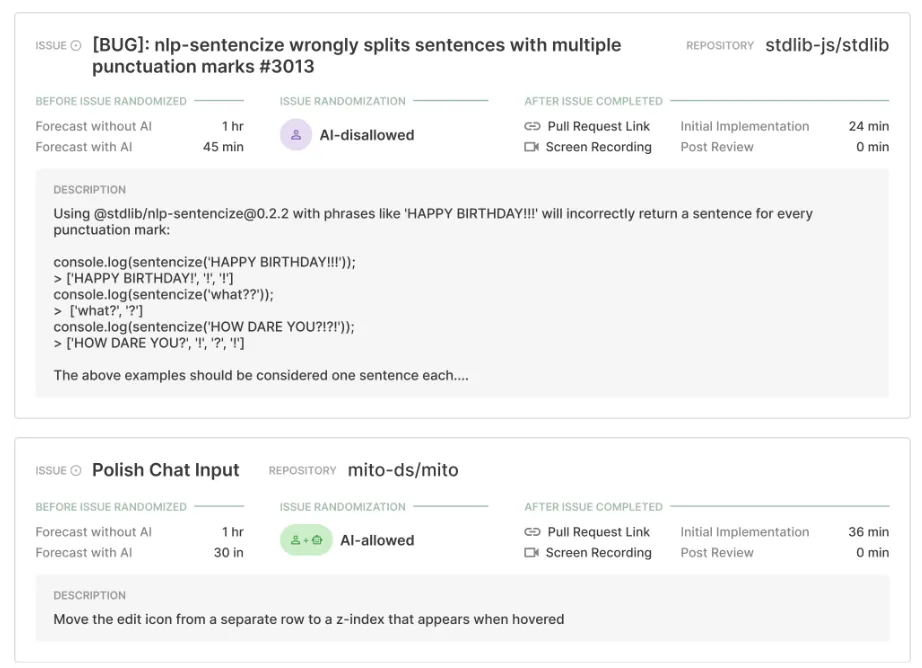Open Screen Recording for the mito issue
The height and width of the screenshot is (668, 922).
click(599, 552)
